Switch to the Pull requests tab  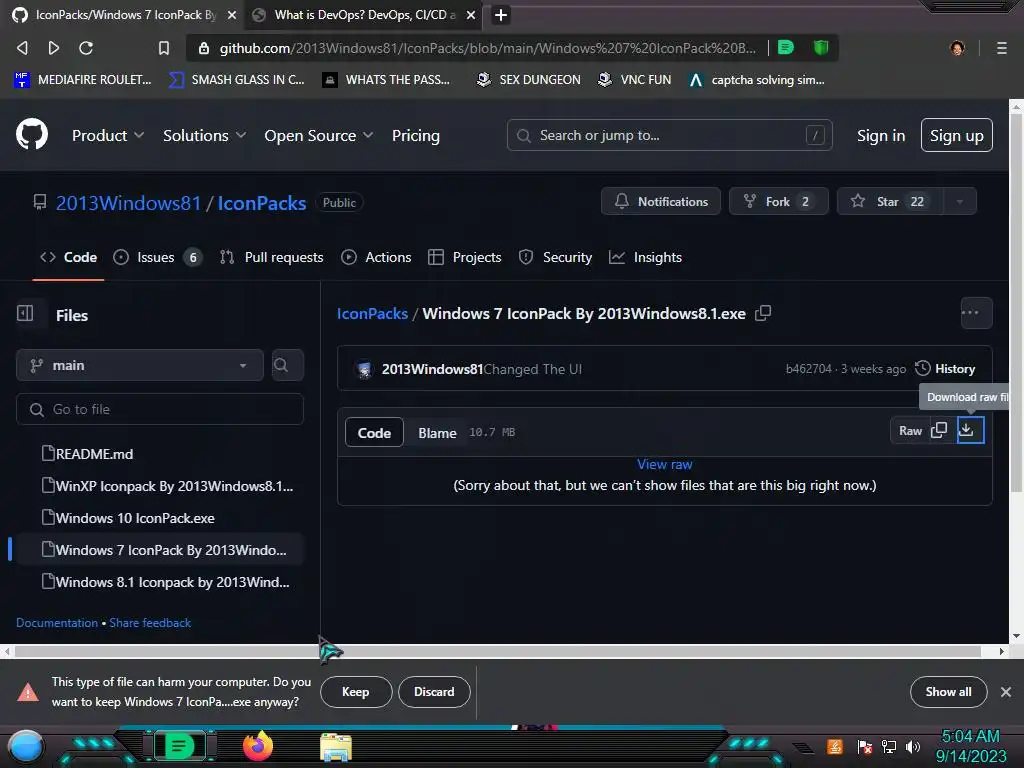[272, 257]
